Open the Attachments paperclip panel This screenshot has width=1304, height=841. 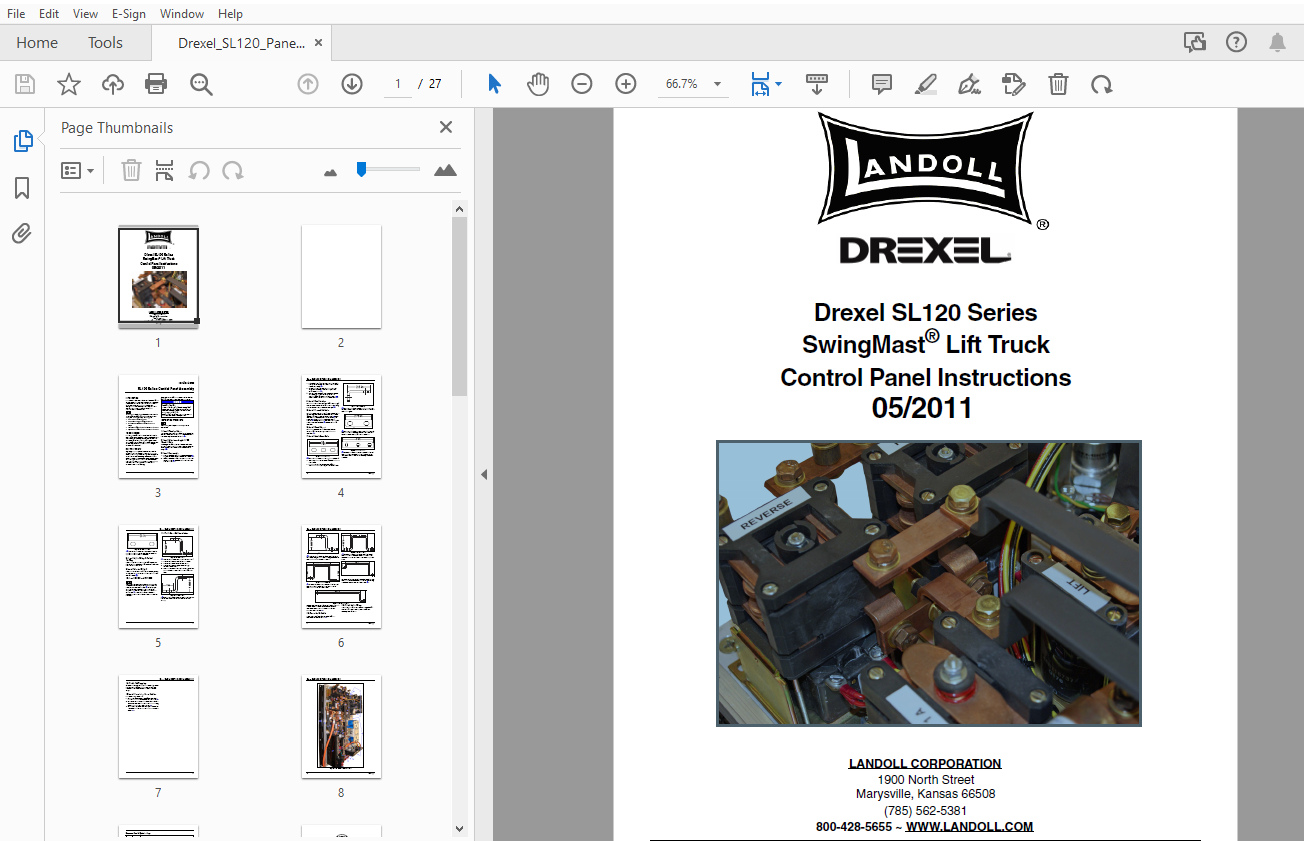tap(22, 234)
